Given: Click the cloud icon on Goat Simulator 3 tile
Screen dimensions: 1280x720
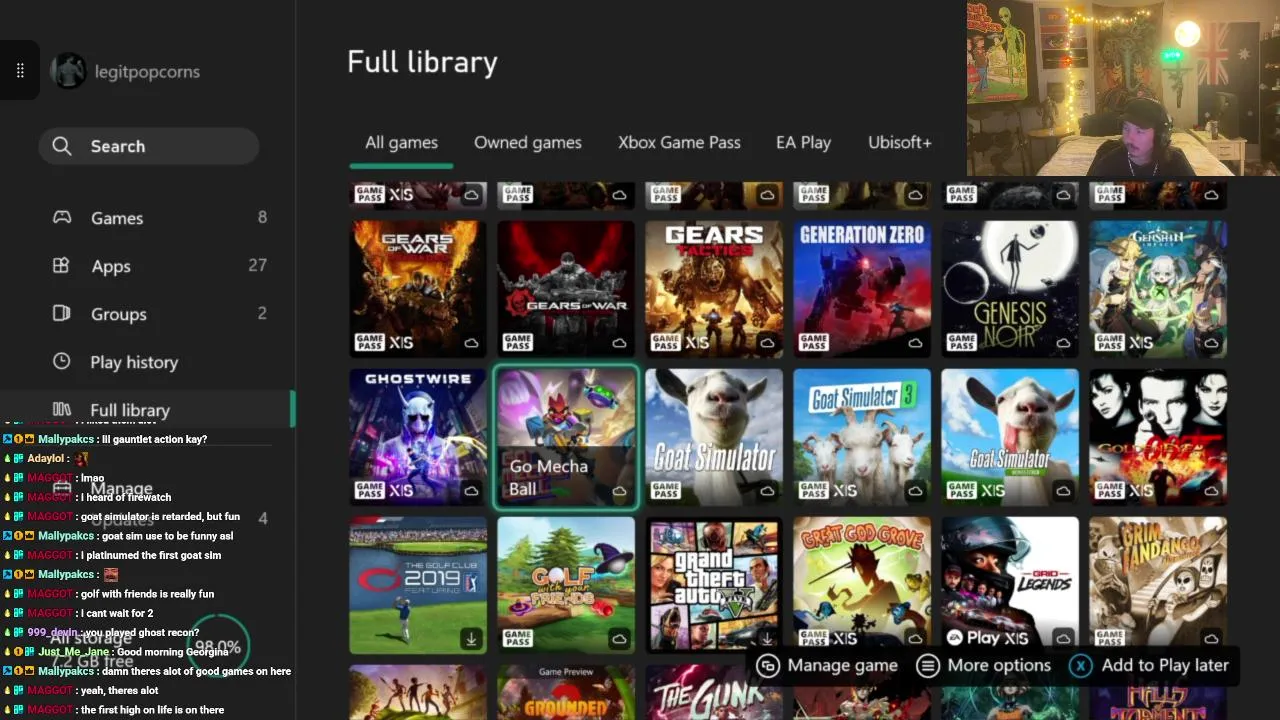Looking at the screenshot, I should point(915,490).
